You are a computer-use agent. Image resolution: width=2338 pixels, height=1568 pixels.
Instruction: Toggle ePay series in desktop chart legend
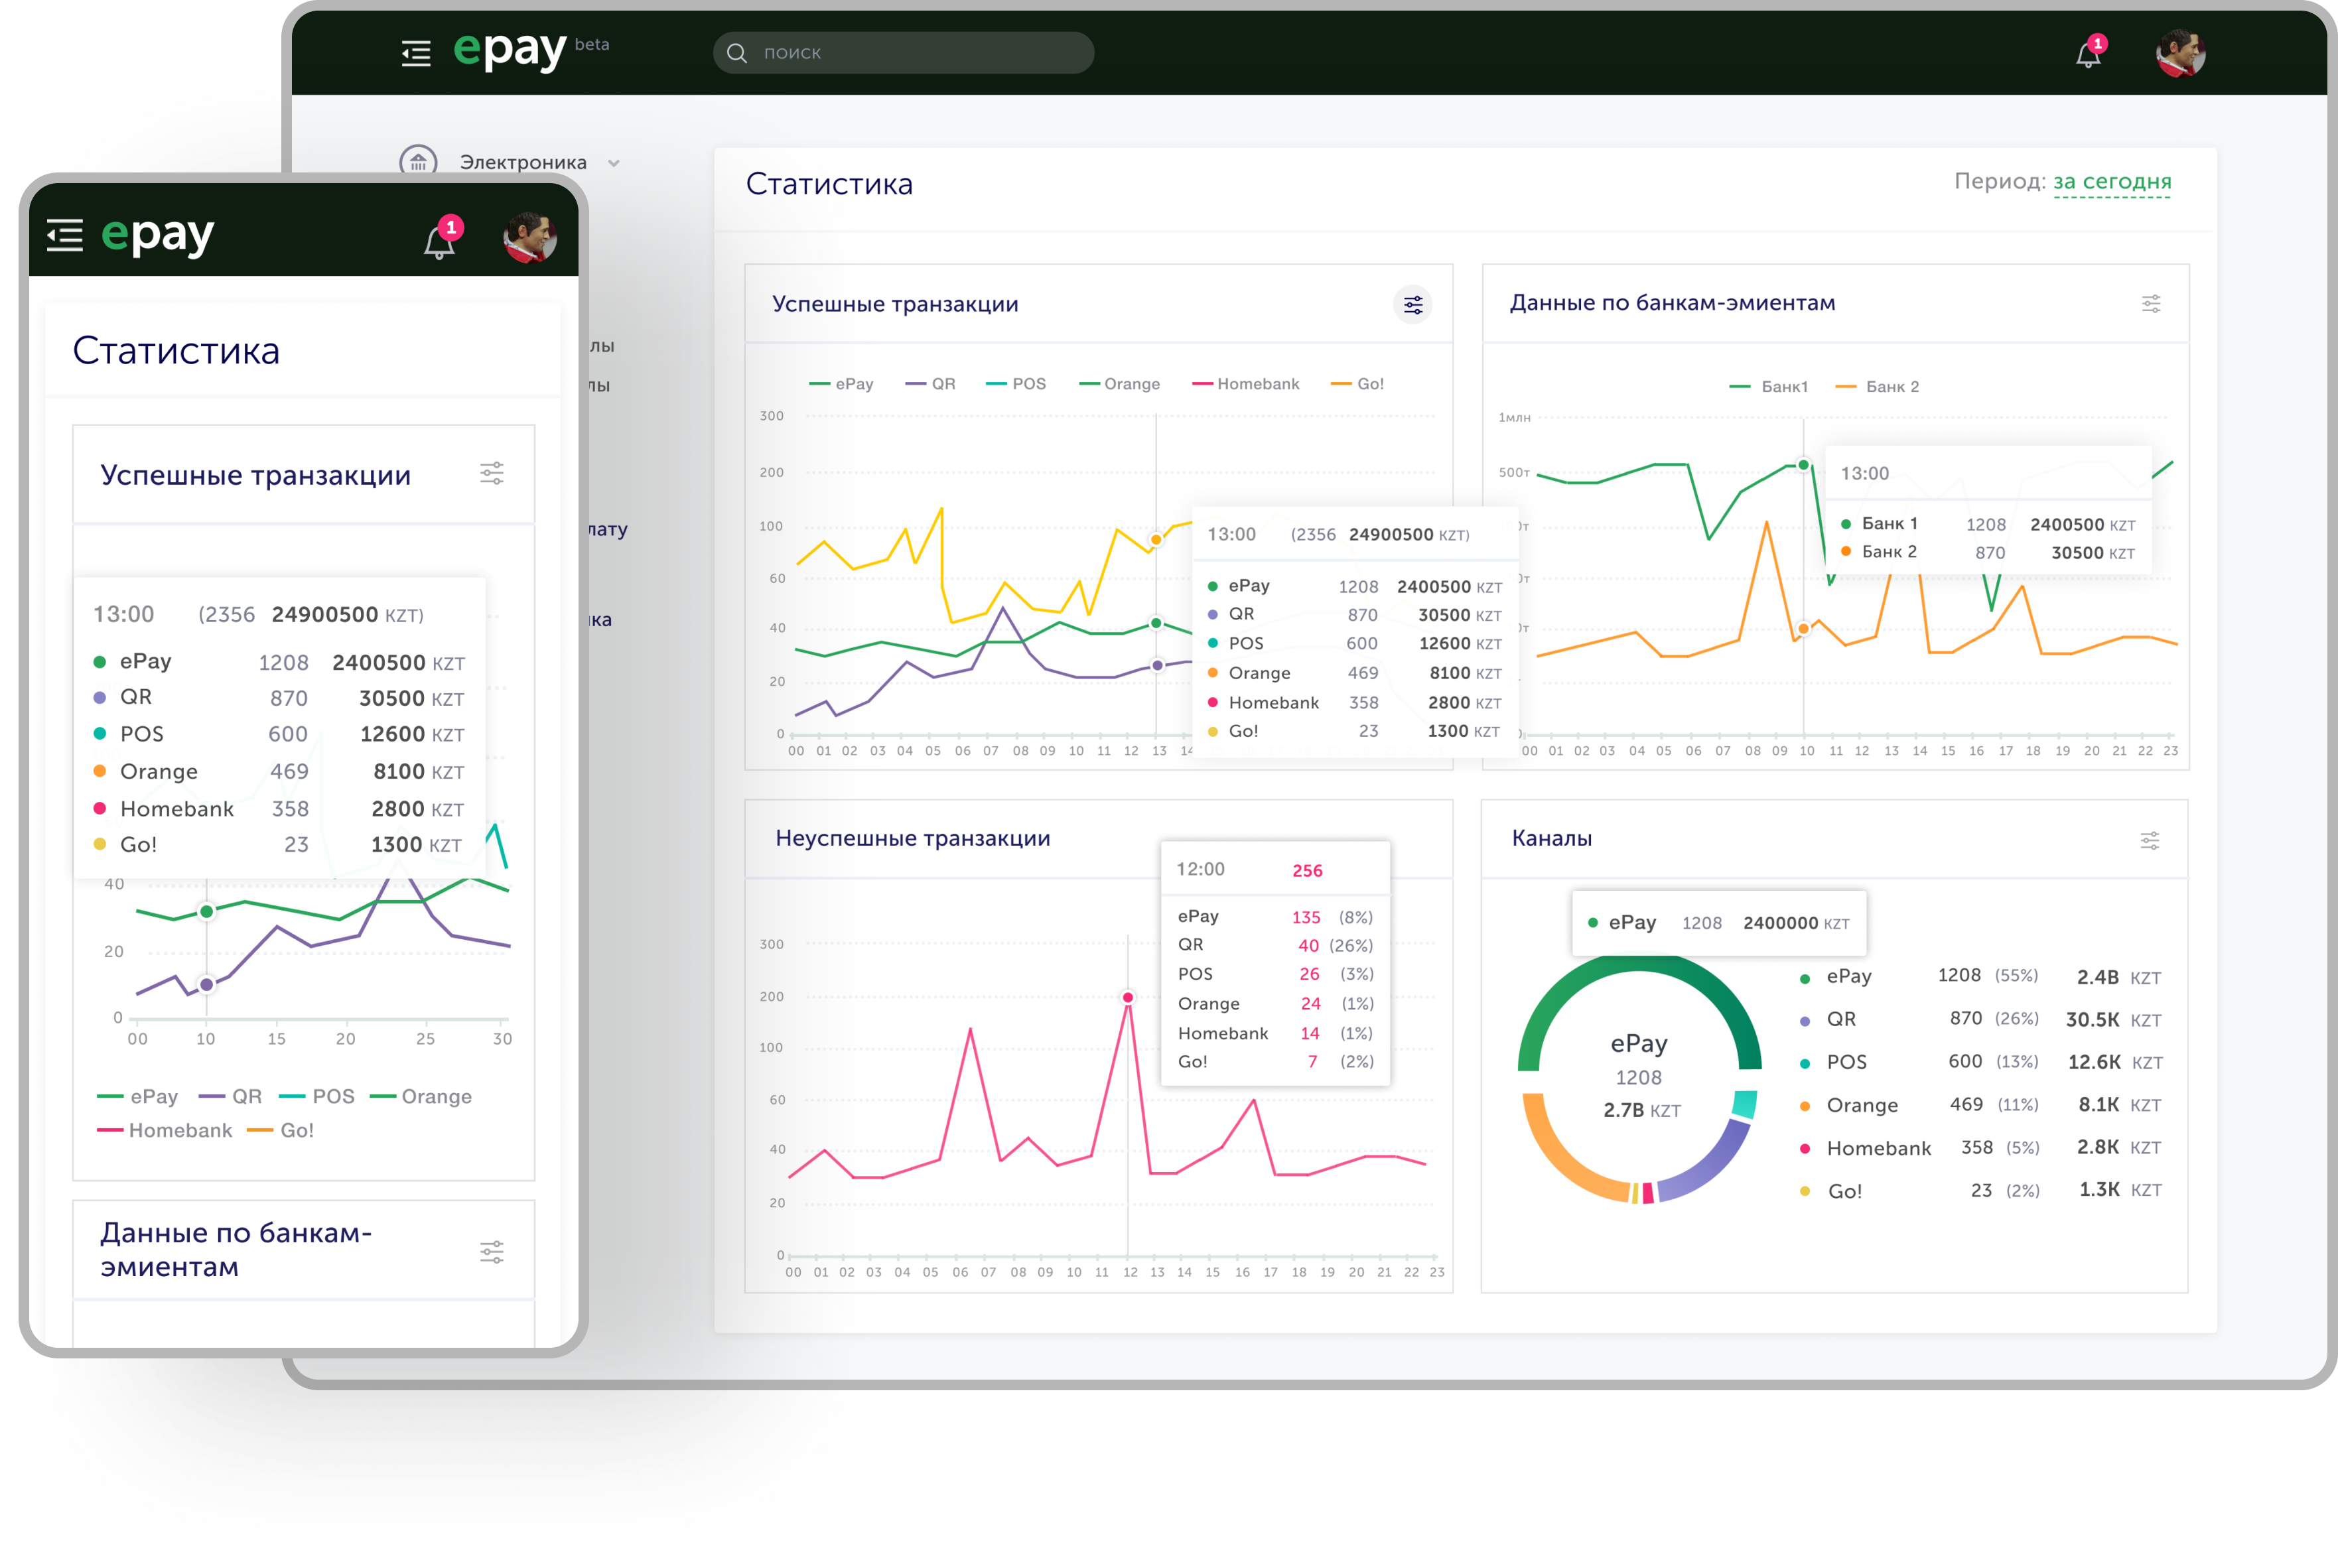coord(841,384)
